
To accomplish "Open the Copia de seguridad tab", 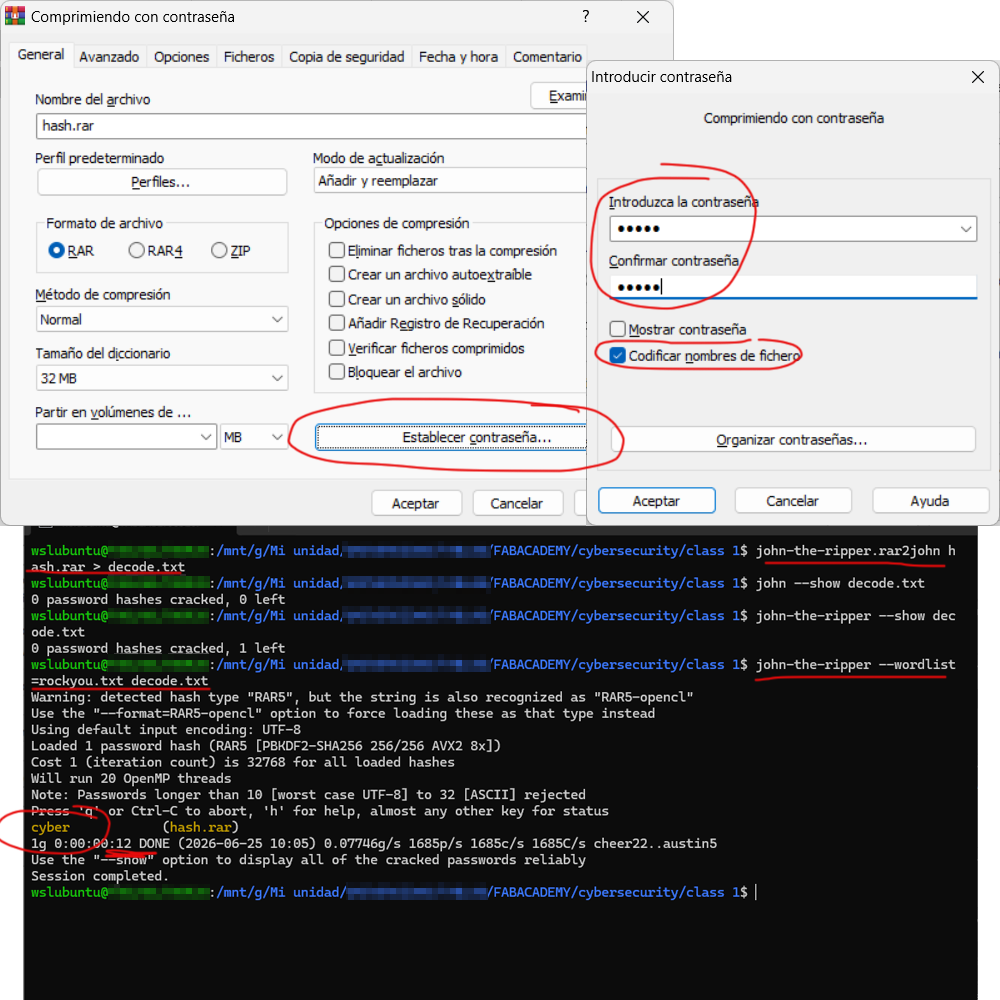I will [346, 57].
